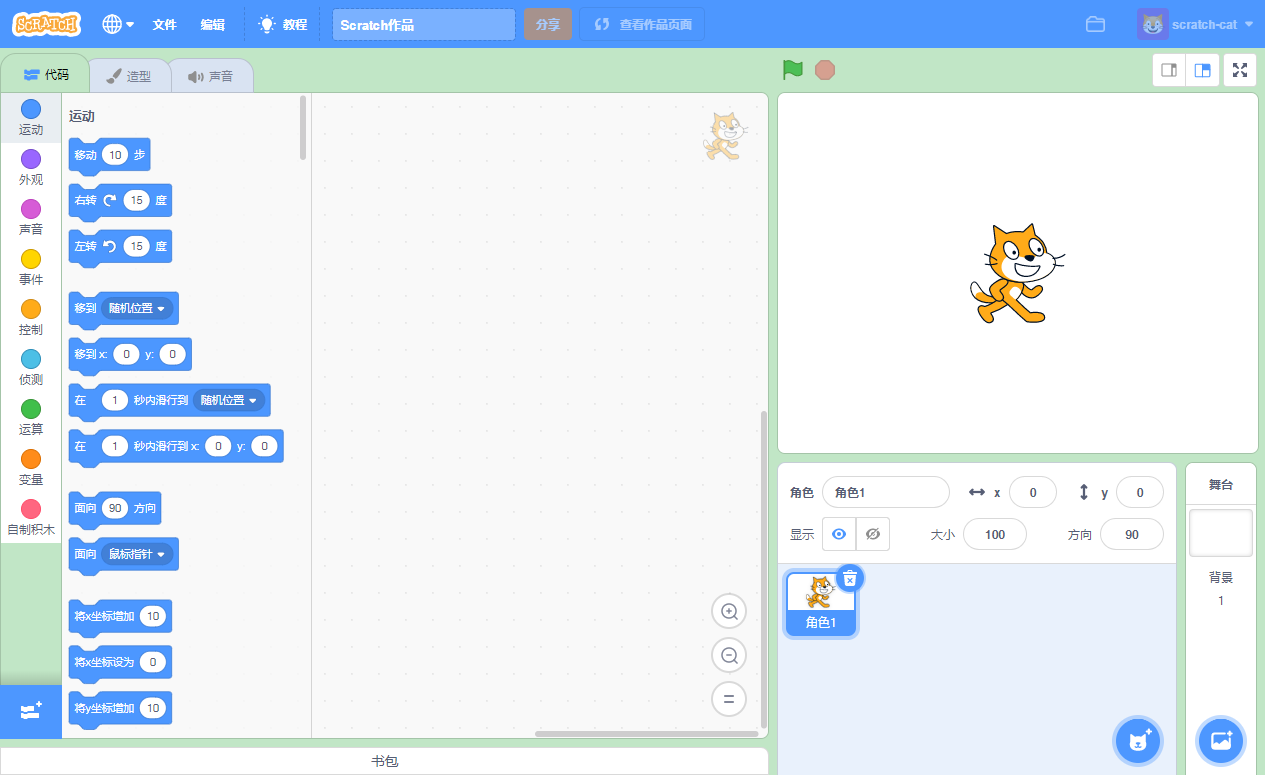The width and height of the screenshot is (1265, 775).
Task: Reset workspace zoom to default
Action: [x=729, y=699]
